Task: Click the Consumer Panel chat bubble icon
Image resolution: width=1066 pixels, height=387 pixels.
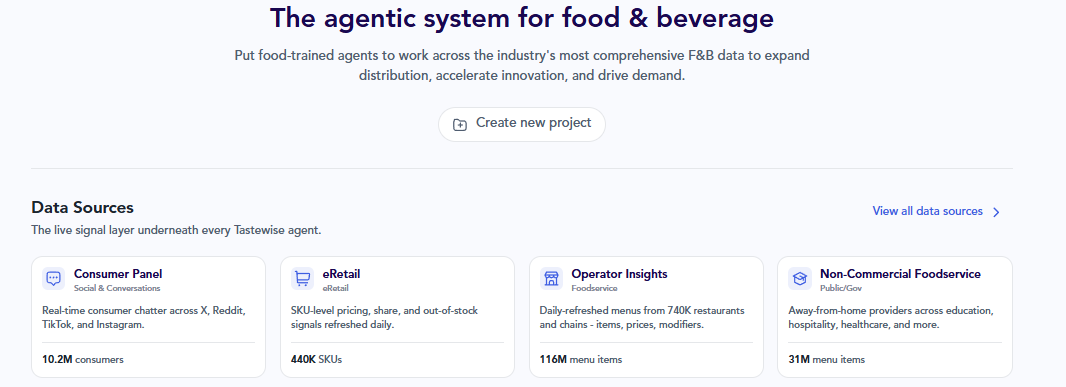Action: coord(54,278)
